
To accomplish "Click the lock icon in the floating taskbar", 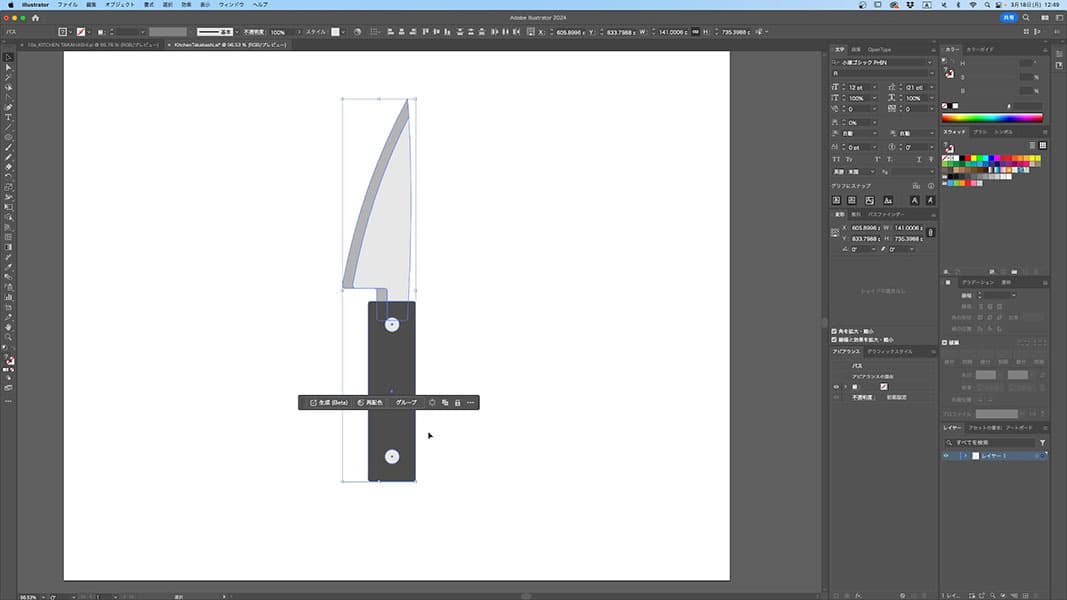I will (457, 402).
